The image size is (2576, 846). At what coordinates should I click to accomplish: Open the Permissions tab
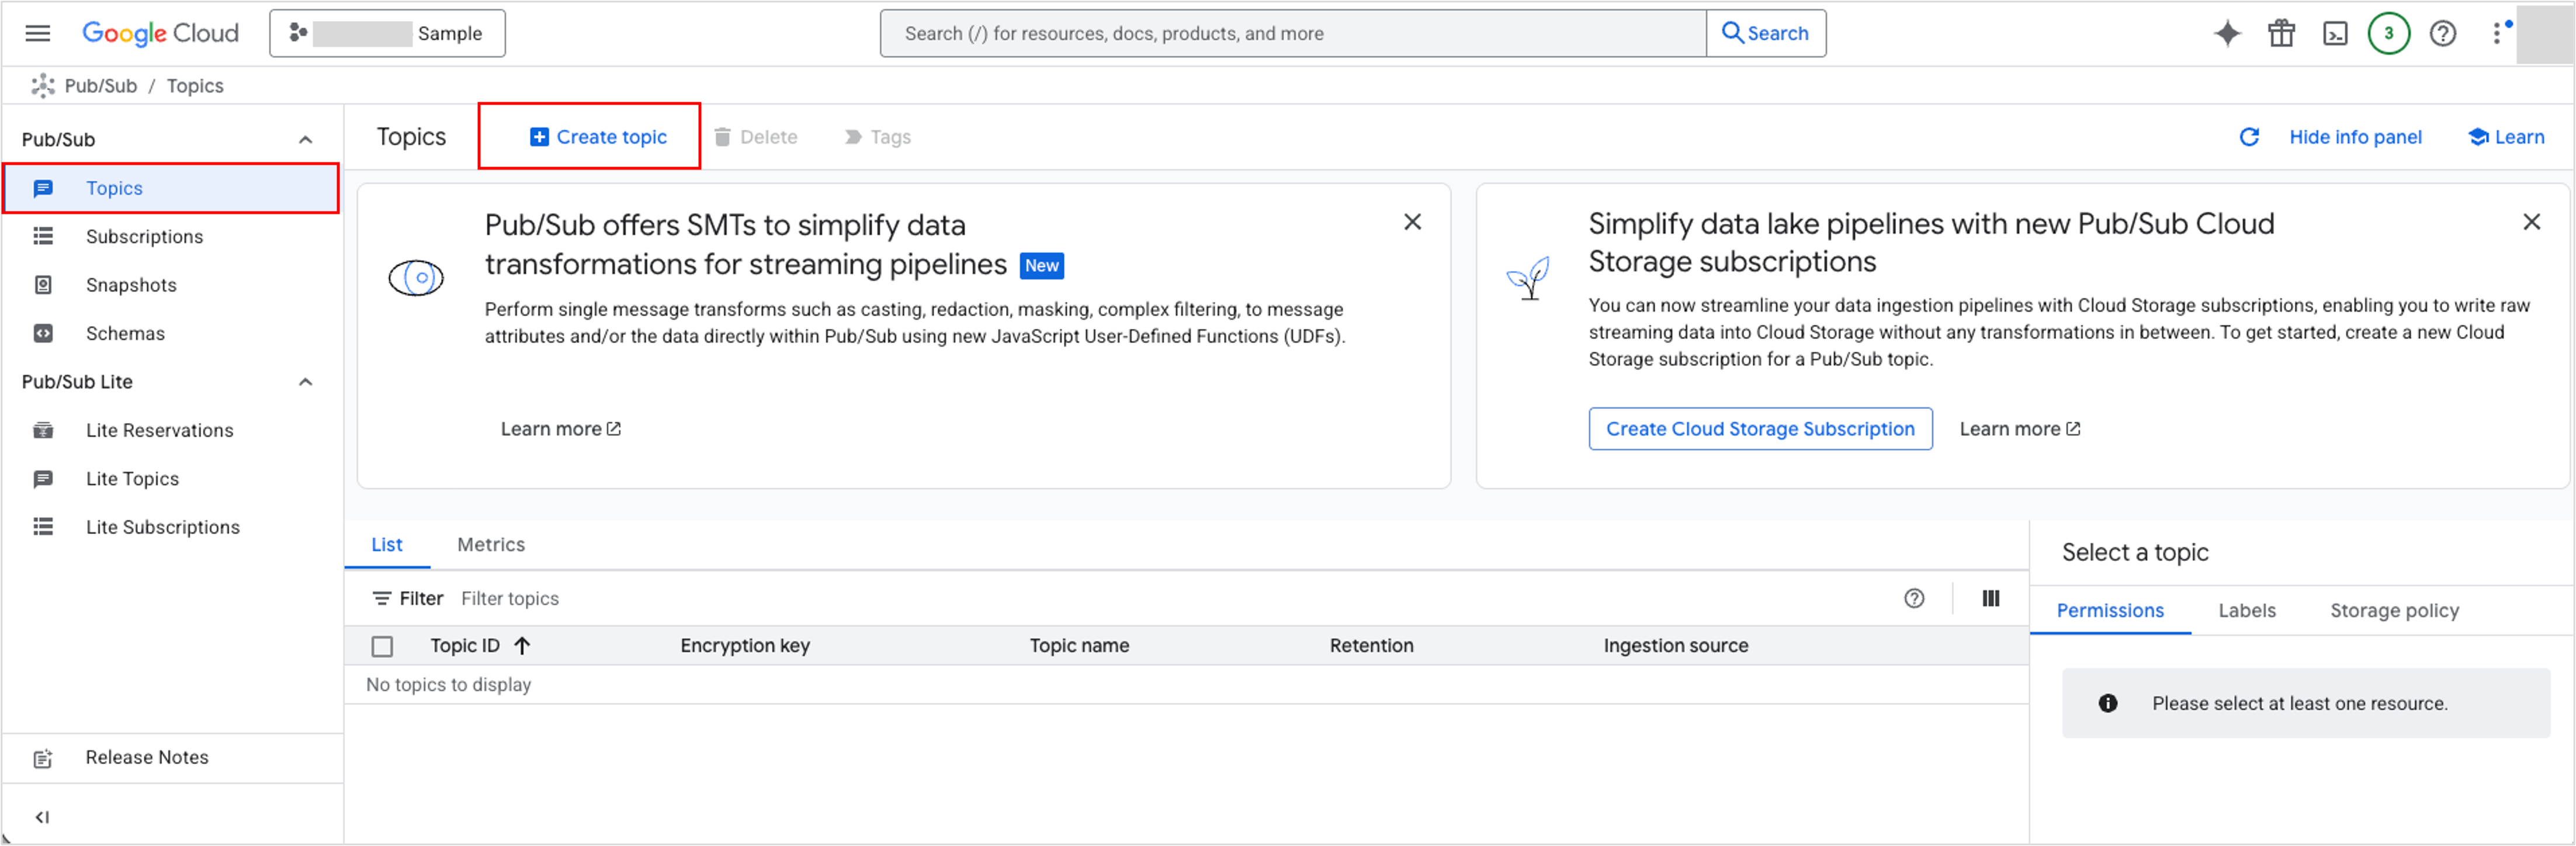(2110, 611)
